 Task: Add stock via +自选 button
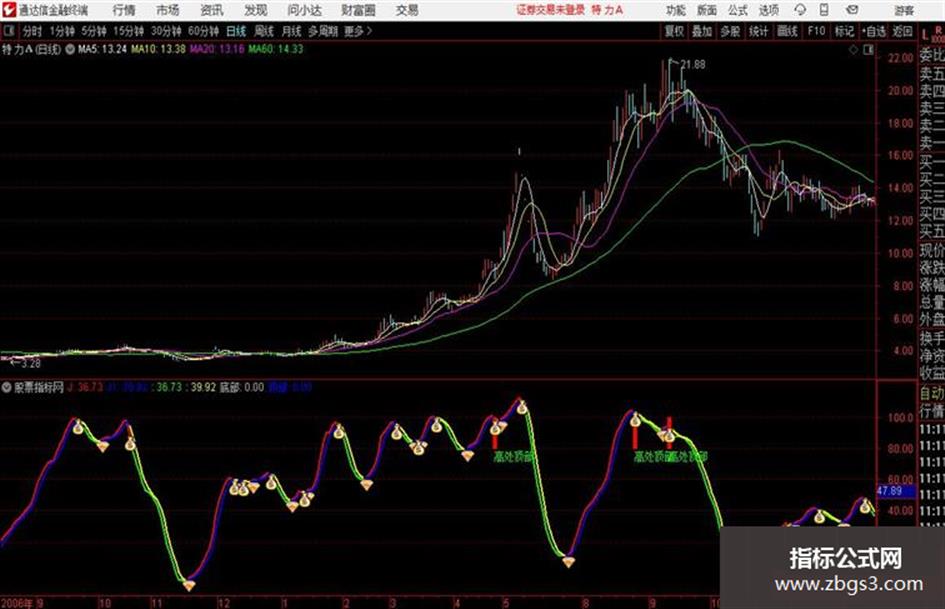pos(874,31)
